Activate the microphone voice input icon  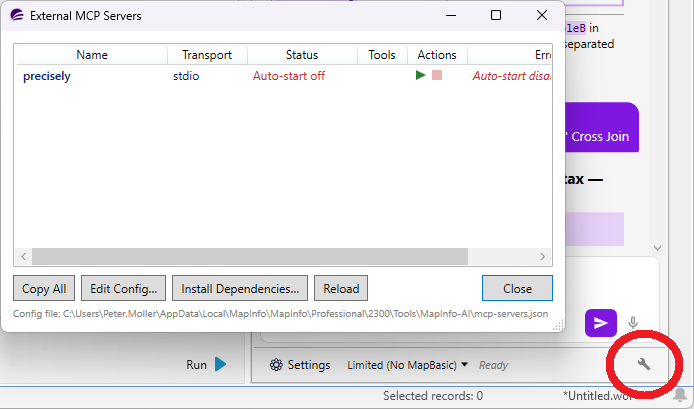633,323
